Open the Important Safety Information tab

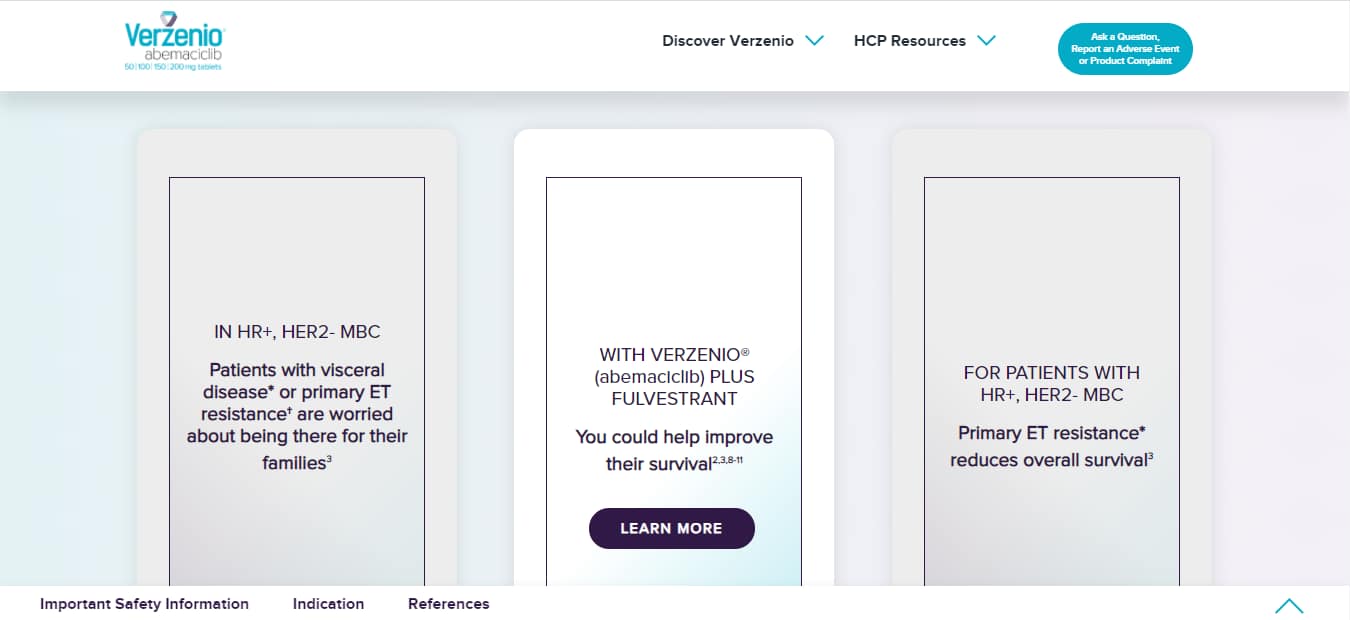tap(144, 604)
